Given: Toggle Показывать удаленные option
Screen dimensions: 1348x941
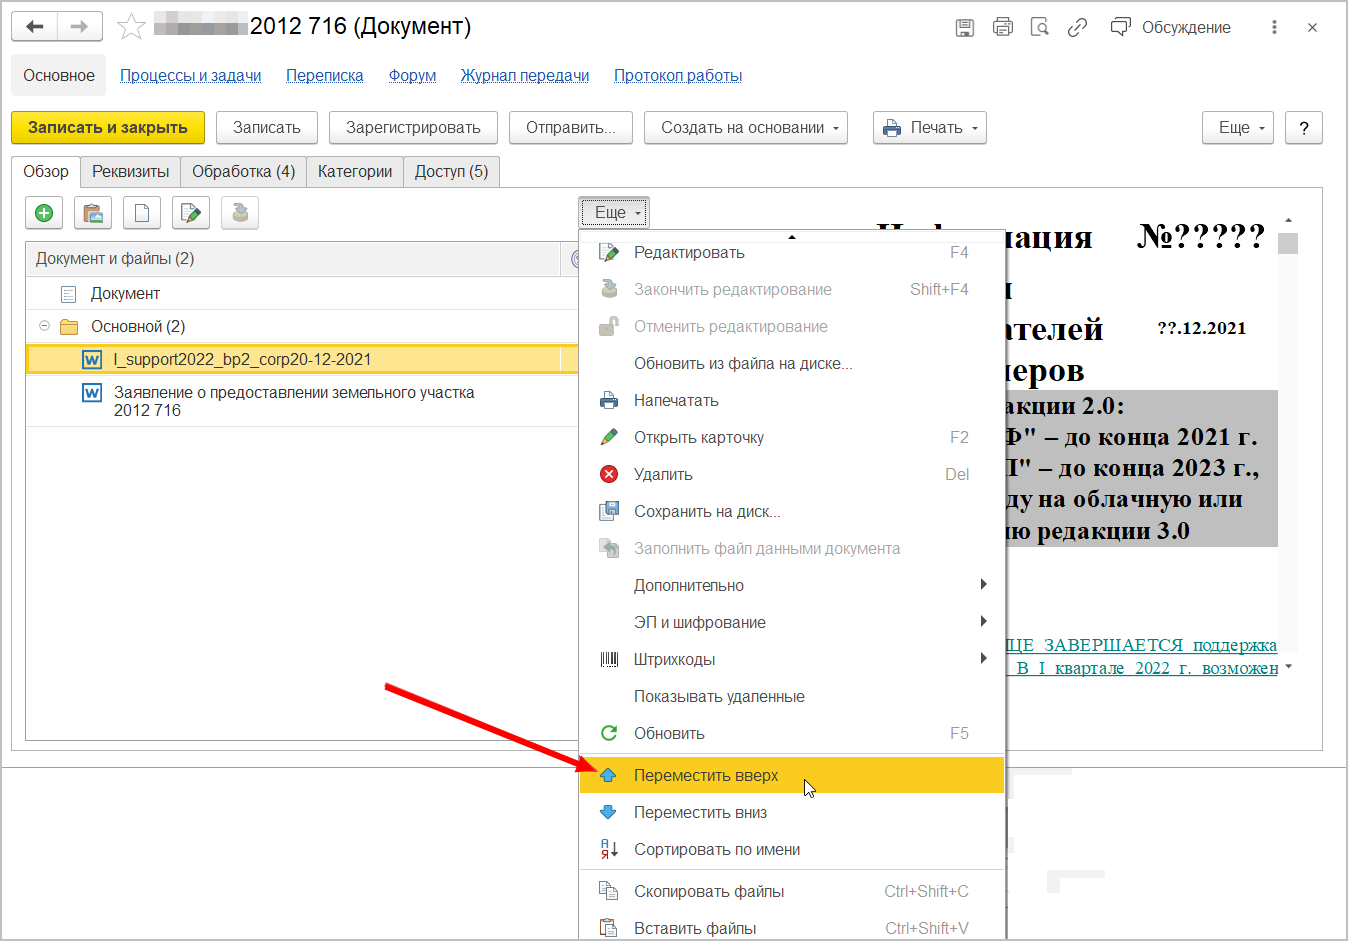Looking at the screenshot, I should coord(792,697).
